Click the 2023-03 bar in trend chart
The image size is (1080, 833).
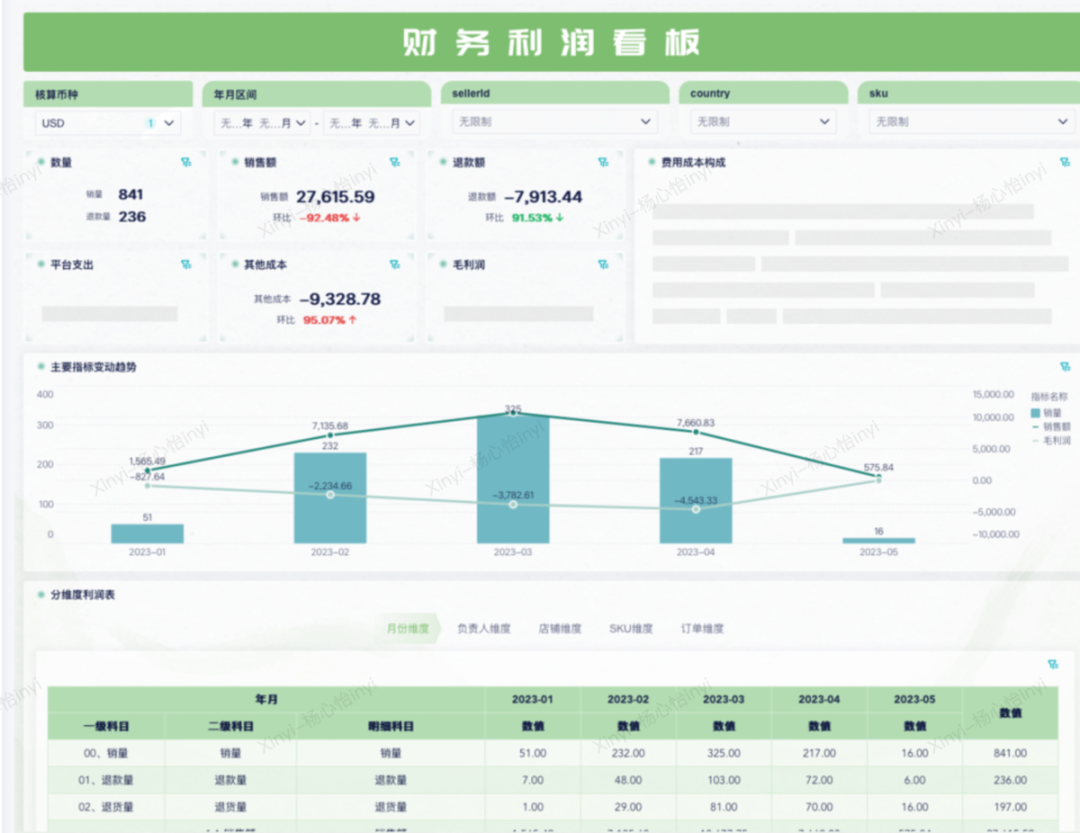click(512, 480)
